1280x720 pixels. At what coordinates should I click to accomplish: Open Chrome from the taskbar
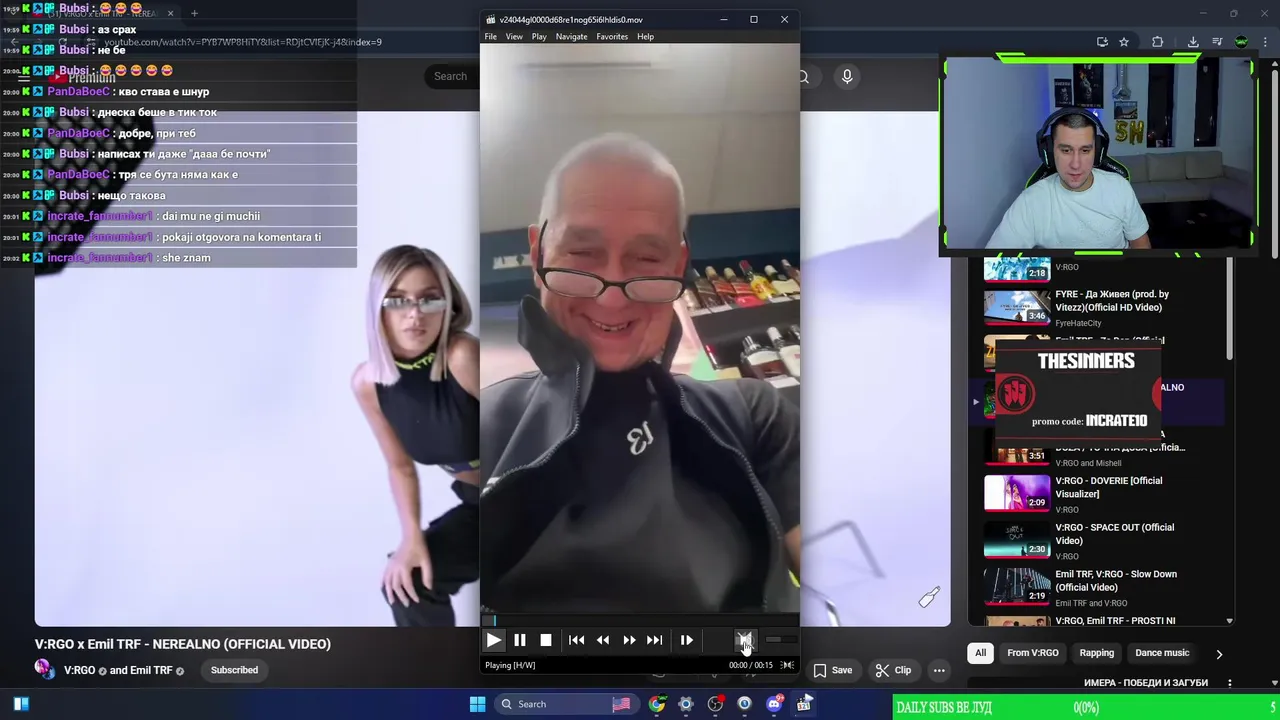pyautogui.click(x=656, y=704)
